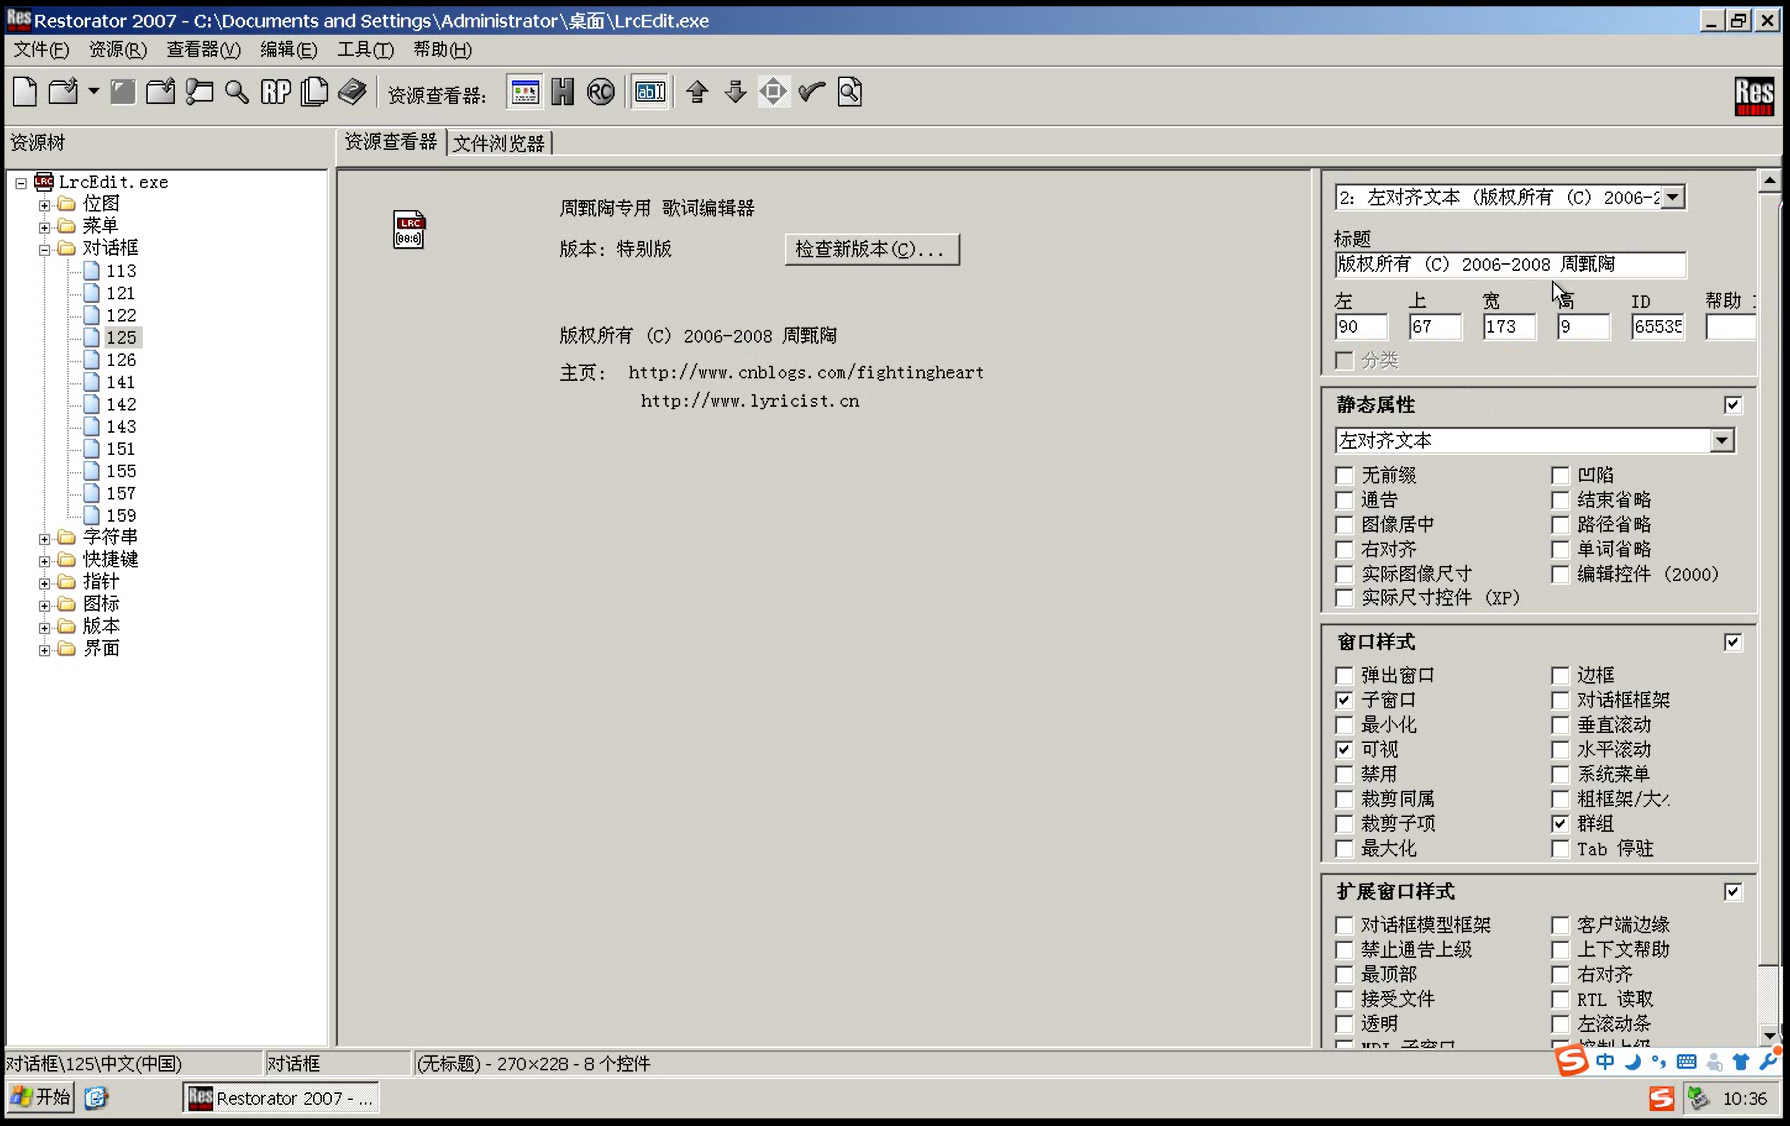Click the LRC icon in dialog preview
Image resolution: width=1790 pixels, height=1126 pixels.
point(409,229)
